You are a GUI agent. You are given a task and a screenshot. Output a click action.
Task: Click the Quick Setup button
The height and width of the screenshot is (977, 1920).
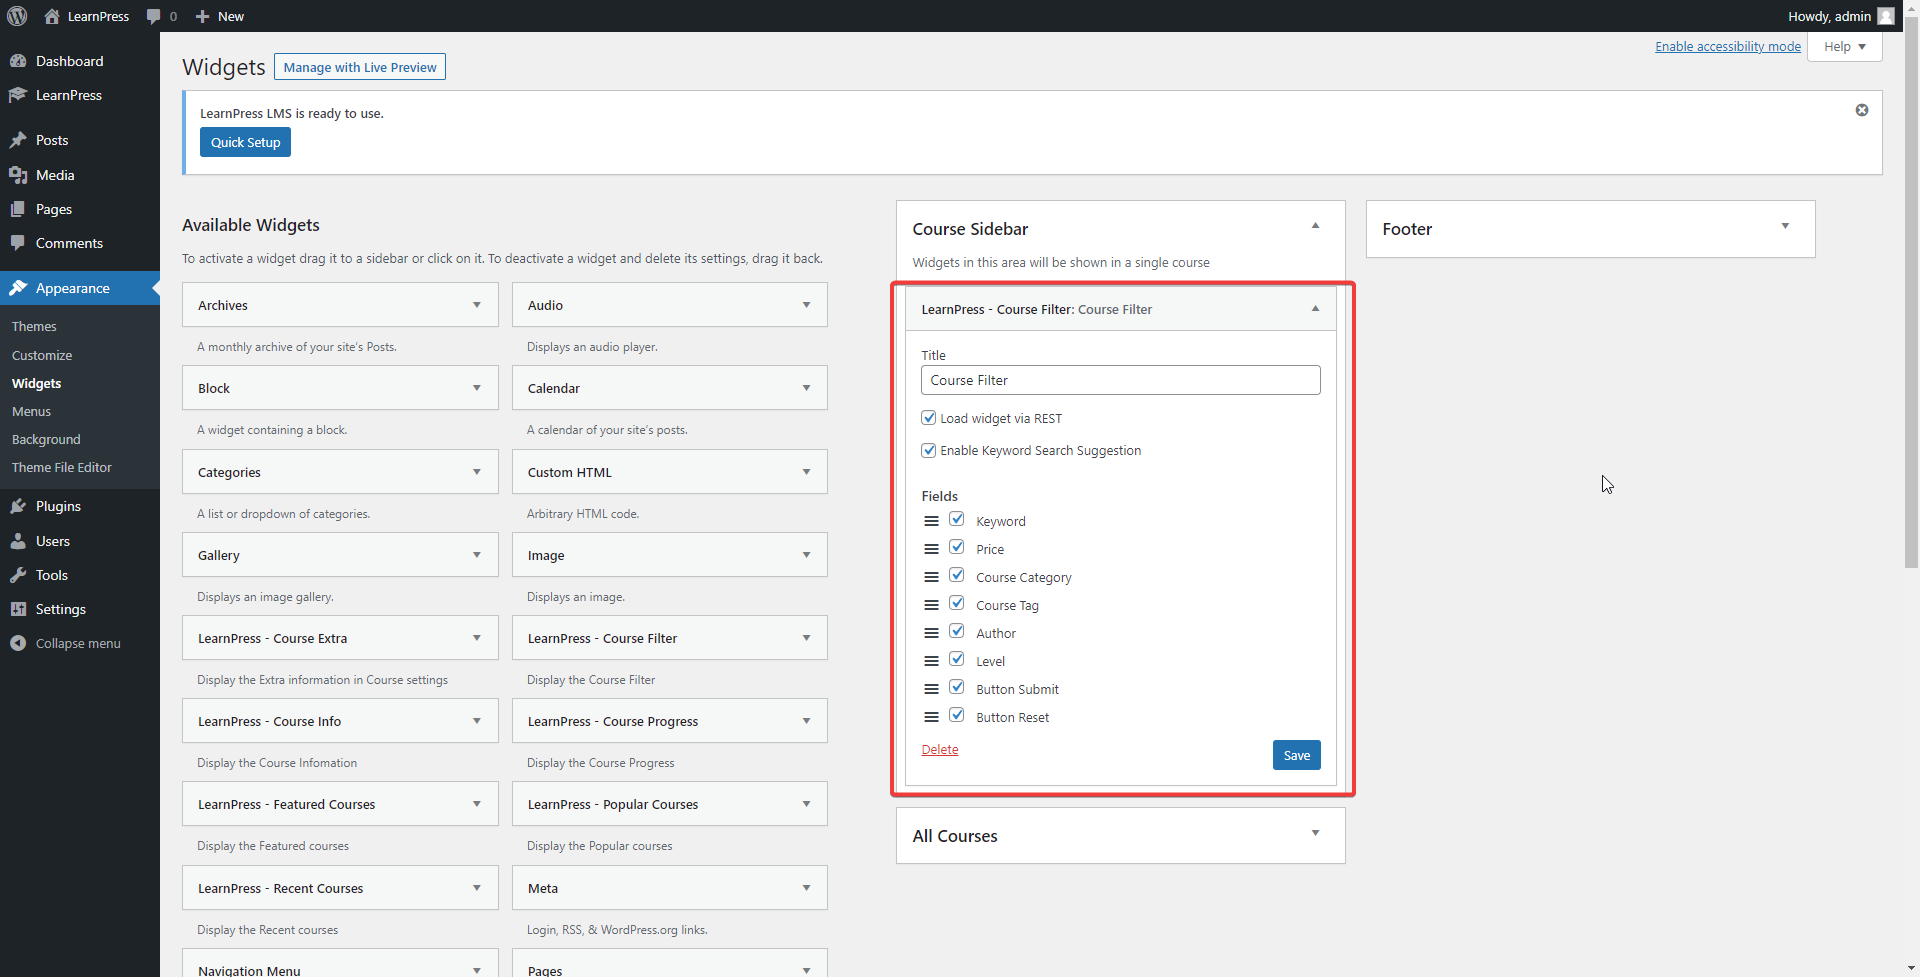[245, 142]
